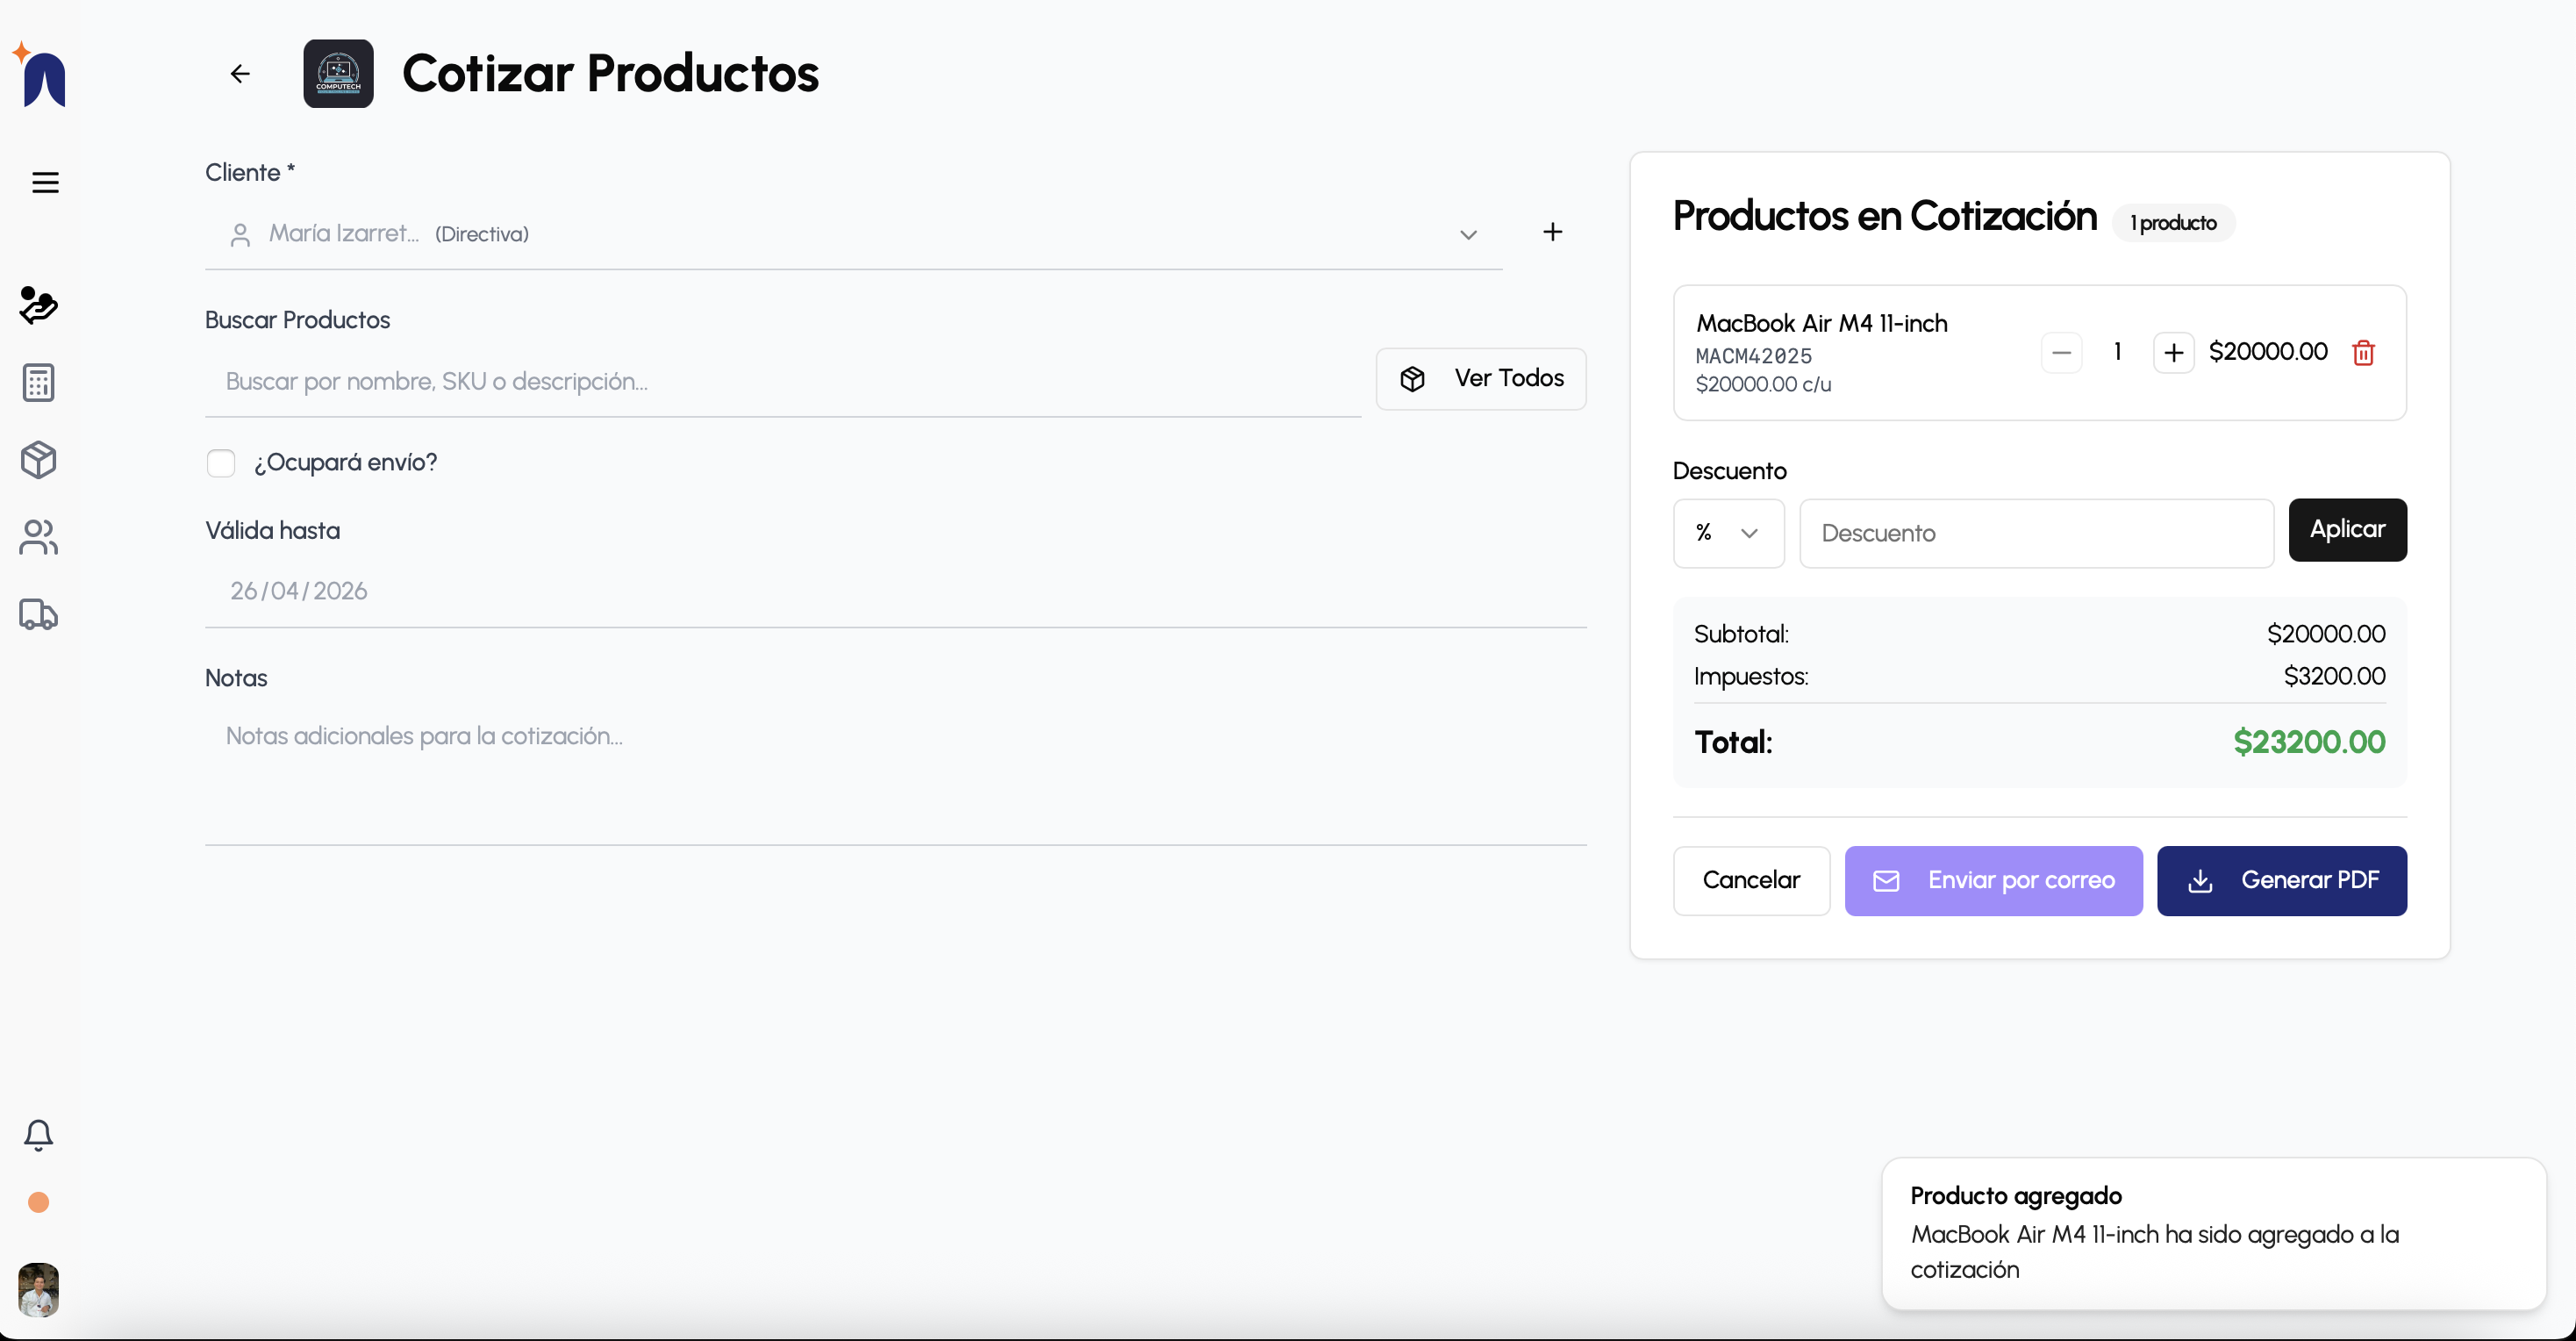
Task: Open the clients people icon in sidebar
Action: click(x=38, y=537)
